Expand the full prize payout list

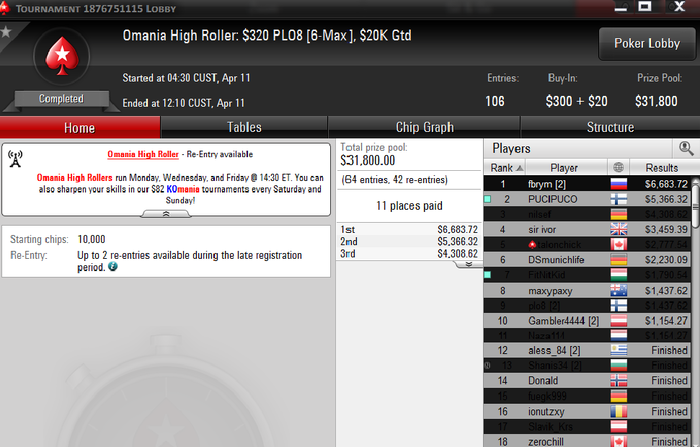coord(468,264)
